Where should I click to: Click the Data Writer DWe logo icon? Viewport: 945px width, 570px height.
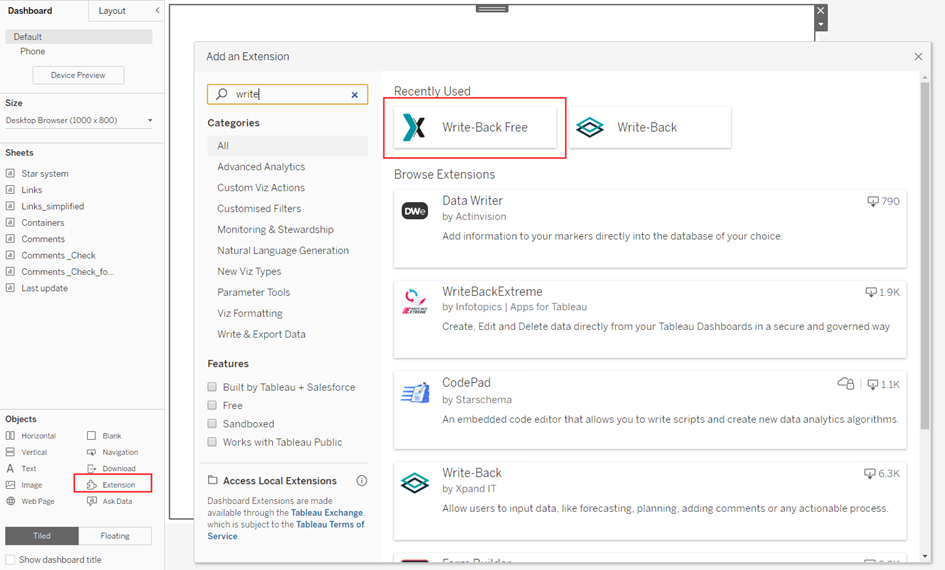click(415, 211)
